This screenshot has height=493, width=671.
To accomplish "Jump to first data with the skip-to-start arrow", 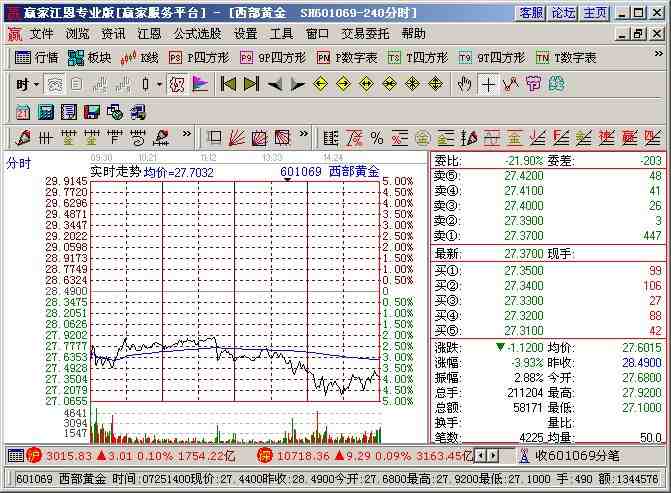I will coord(228,84).
